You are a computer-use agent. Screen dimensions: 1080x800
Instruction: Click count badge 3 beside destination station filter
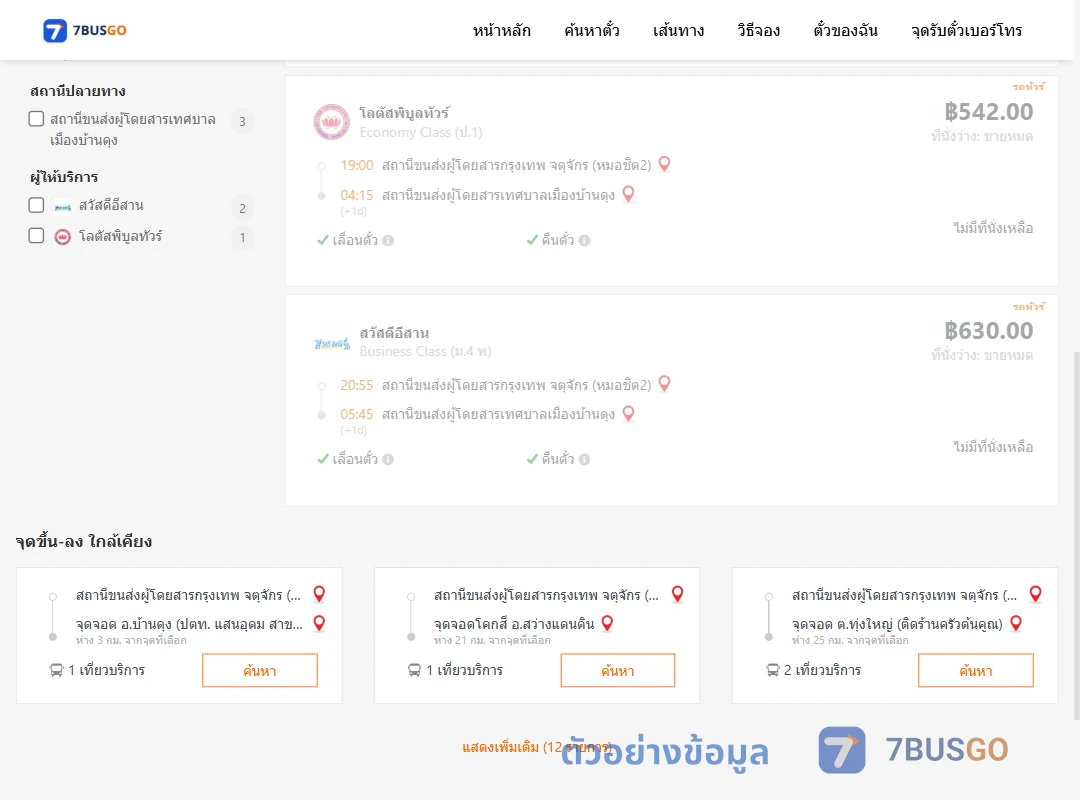pos(242,121)
